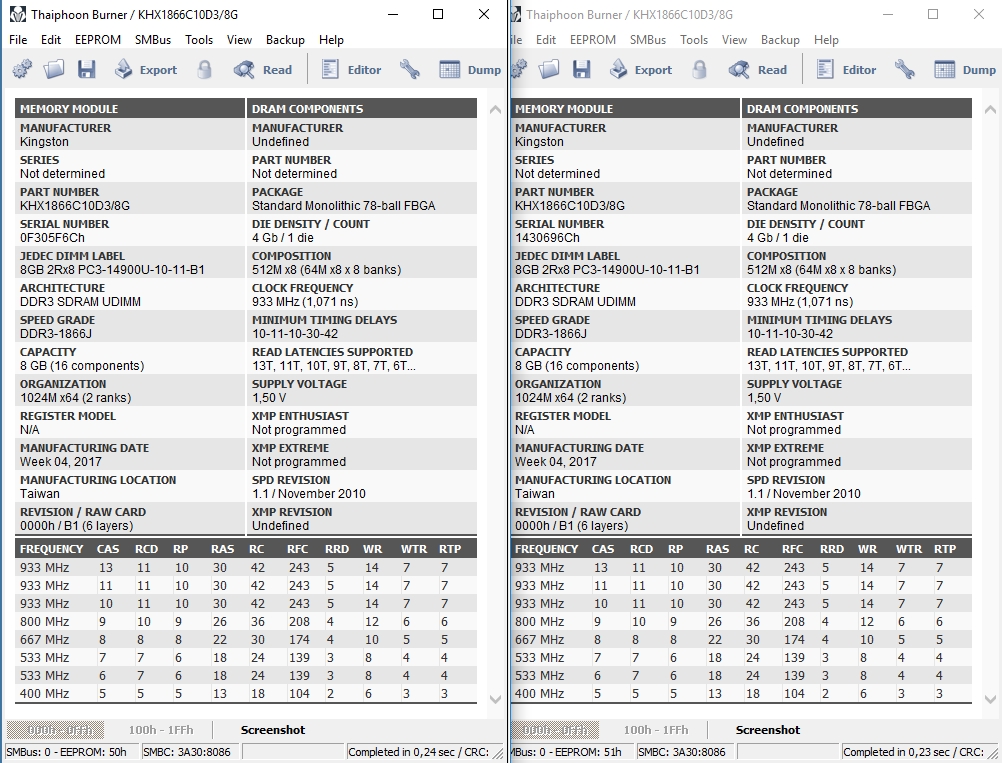Viewport: 1002px width, 763px height.
Task: Open file via folder icon in left window
Action: click(x=54, y=69)
